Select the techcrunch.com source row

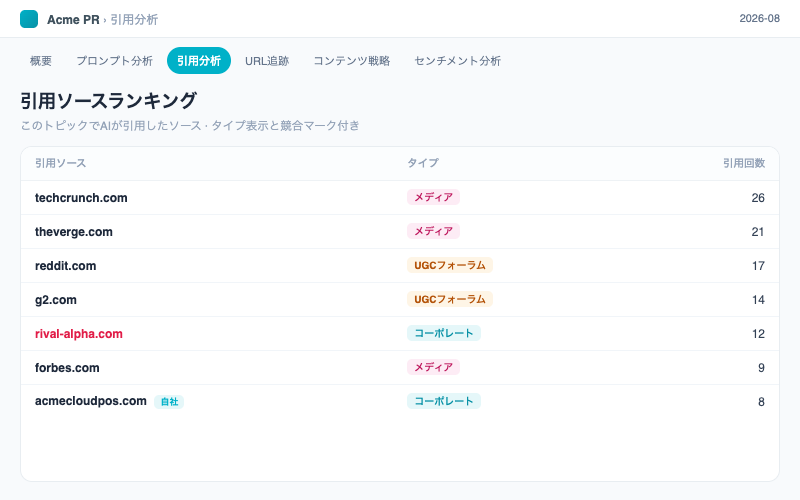pos(400,197)
